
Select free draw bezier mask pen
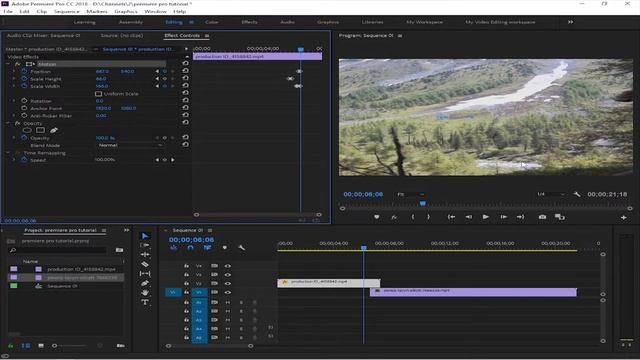(54, 130)
